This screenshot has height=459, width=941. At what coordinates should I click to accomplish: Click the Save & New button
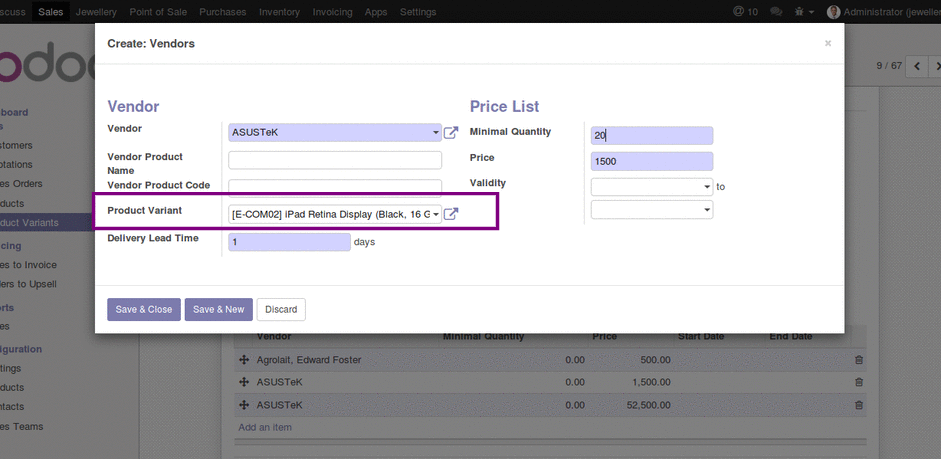pos(218,310)
